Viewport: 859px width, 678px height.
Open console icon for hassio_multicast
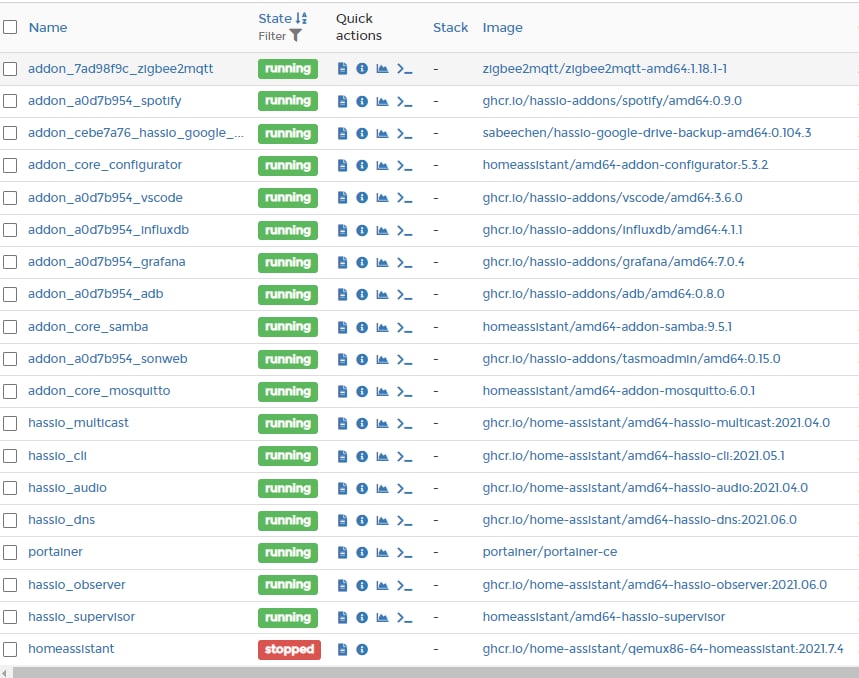click(x=405, y=423)
